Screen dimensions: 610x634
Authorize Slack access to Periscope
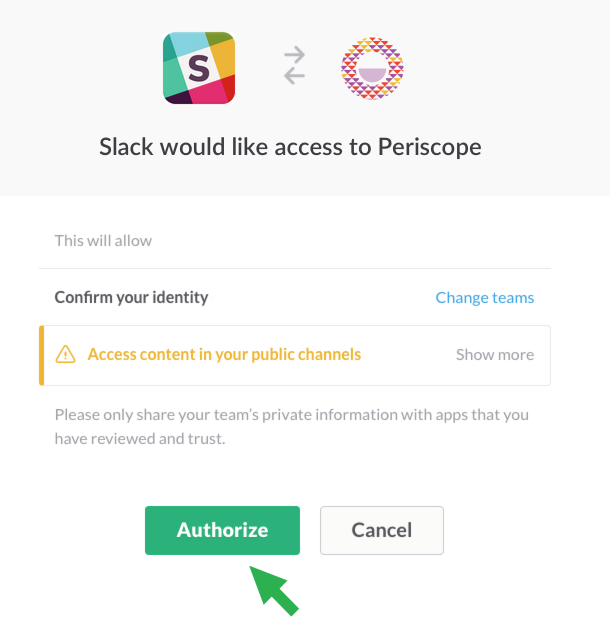[222, 530]
